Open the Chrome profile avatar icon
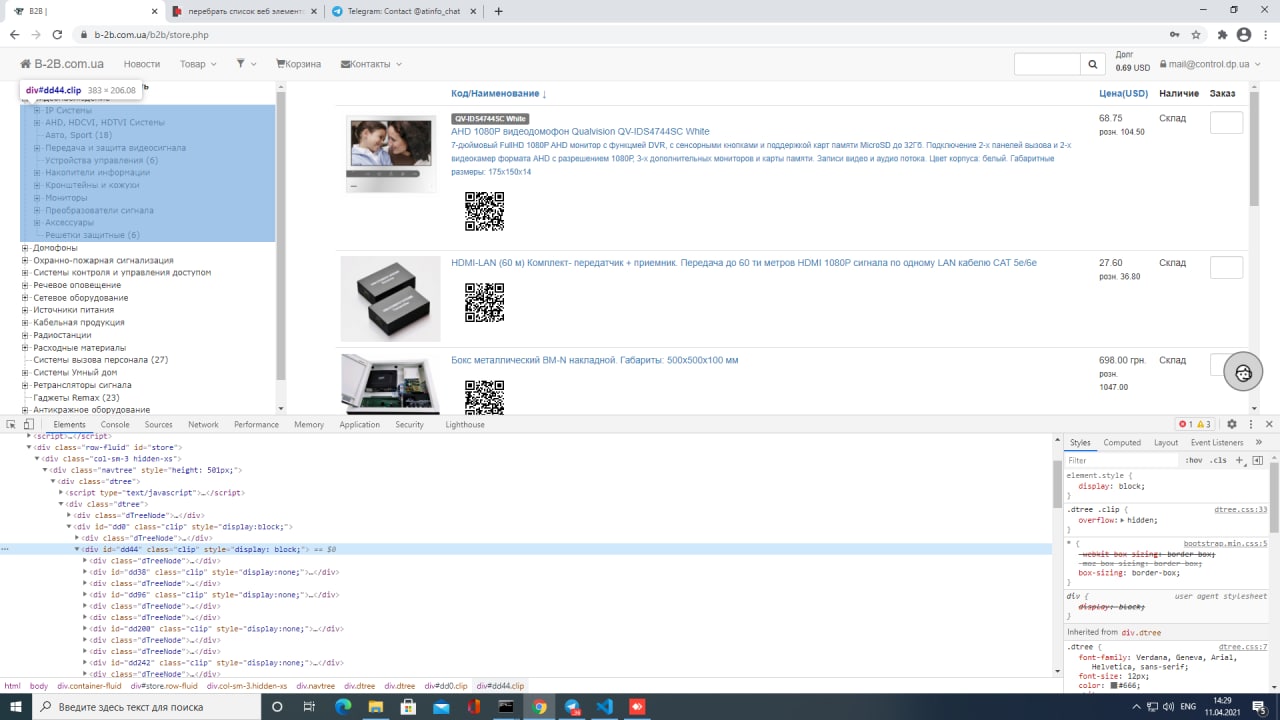 coord(1244,35)
